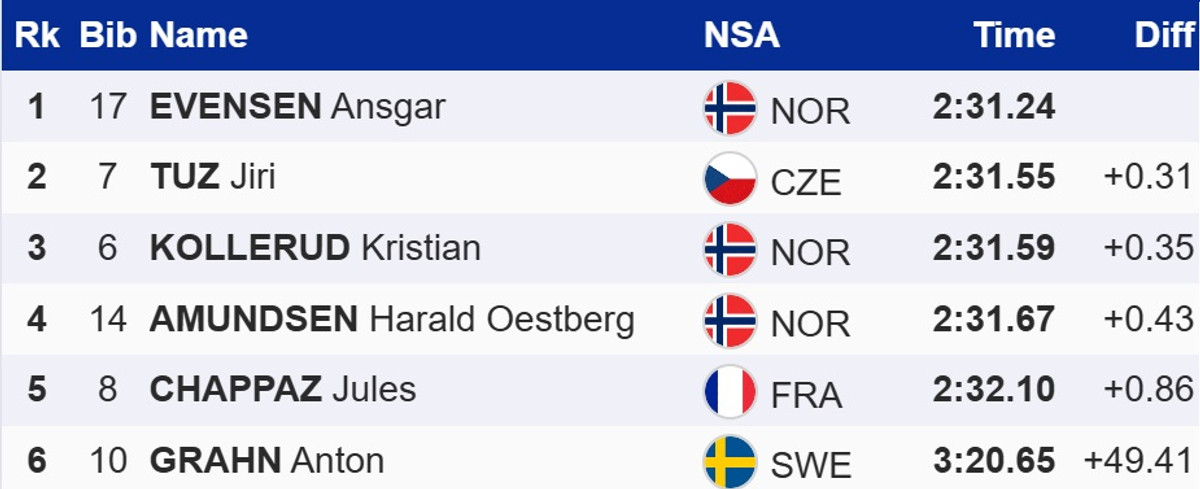
Task: Click the Diff column header
Action: pyautogui.click(x=1164, y=36)
